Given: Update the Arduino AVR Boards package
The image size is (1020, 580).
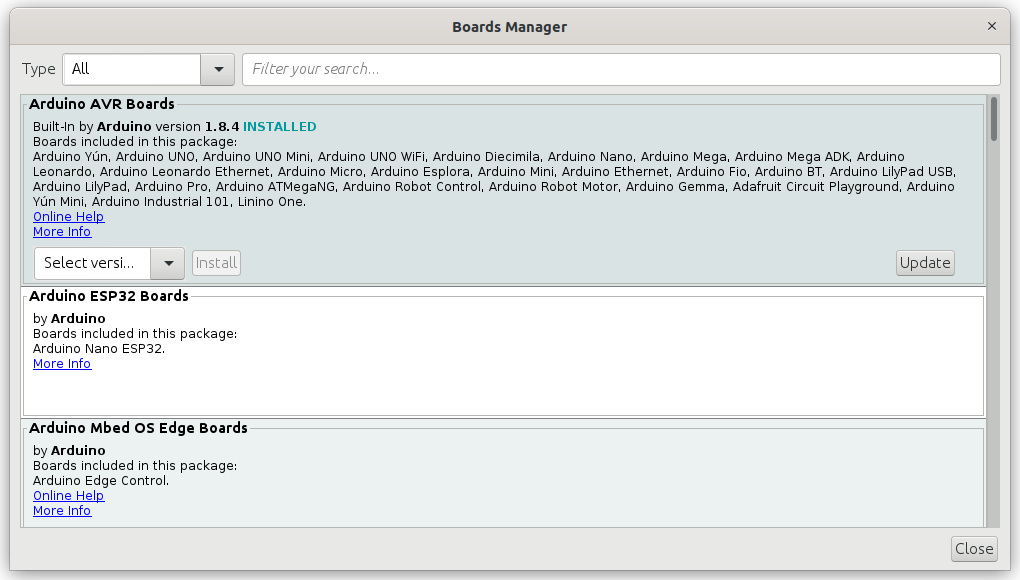Looking at the screenshot, I should pyautogui.click(x=925, y=263).
